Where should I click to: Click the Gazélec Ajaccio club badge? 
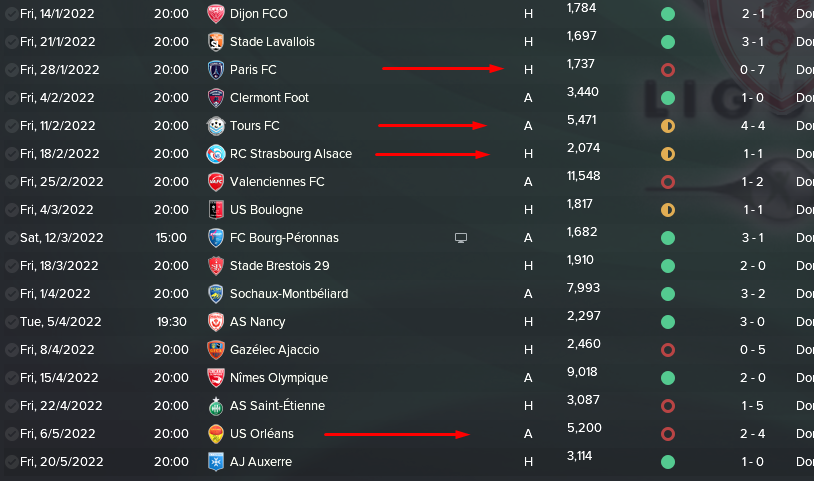tap(215, 350)
